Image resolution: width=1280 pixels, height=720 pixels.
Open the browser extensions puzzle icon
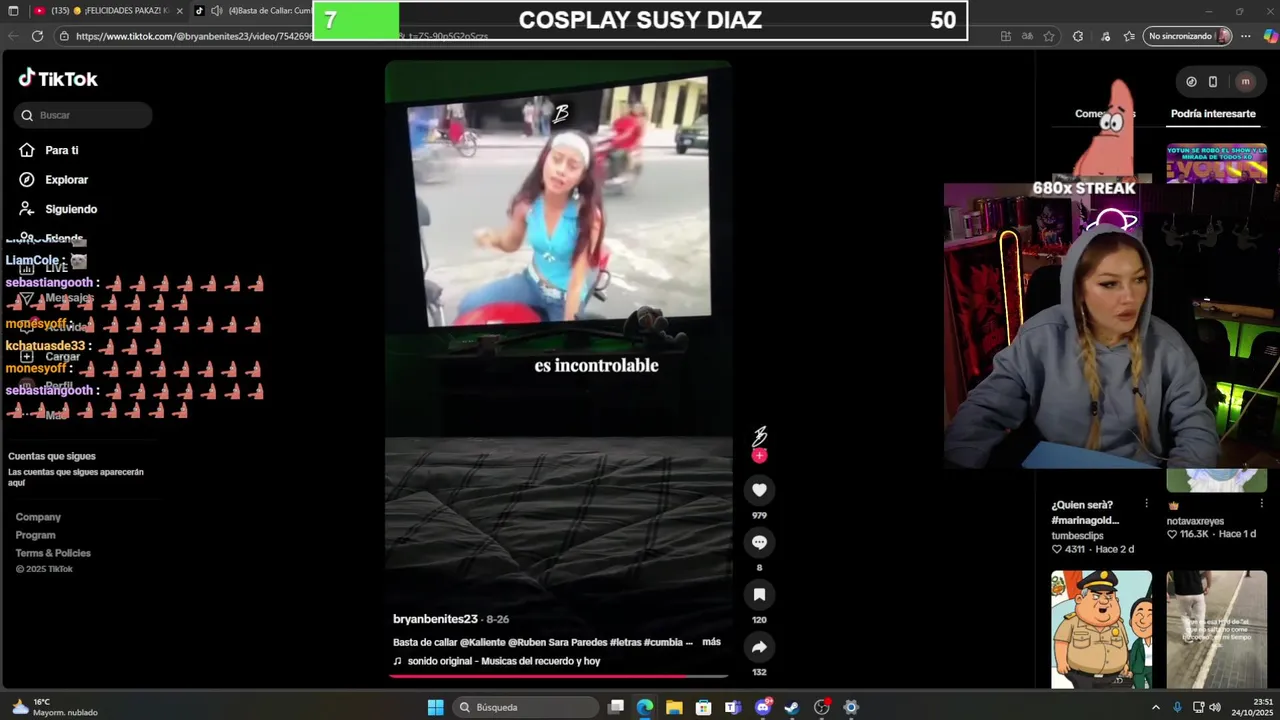point(1077,36)
